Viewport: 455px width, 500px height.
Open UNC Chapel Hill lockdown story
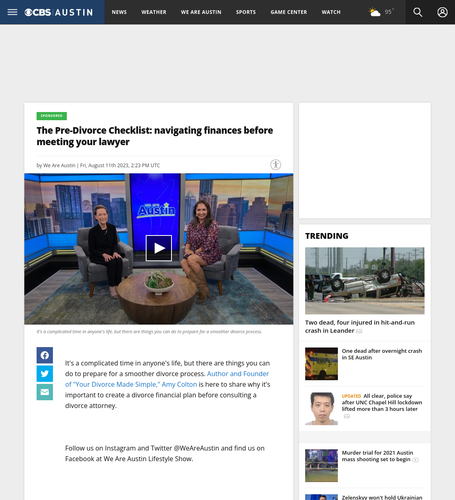point(382,402)
